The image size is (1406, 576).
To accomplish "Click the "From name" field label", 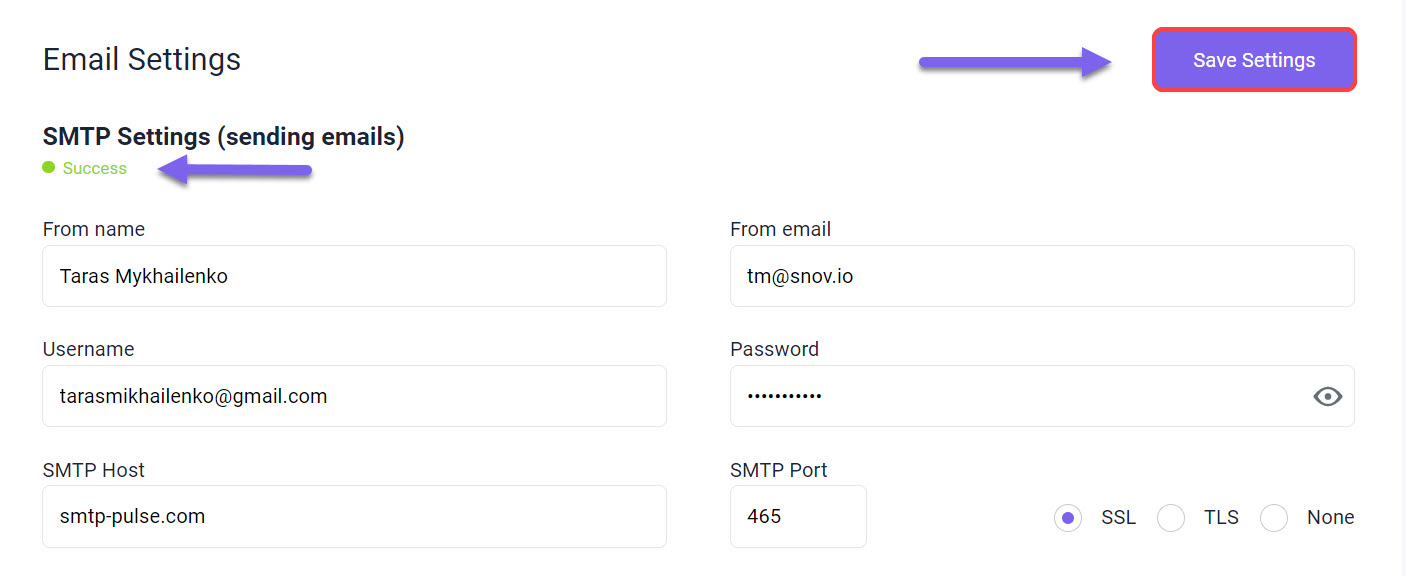I will (x=94, y=229).
